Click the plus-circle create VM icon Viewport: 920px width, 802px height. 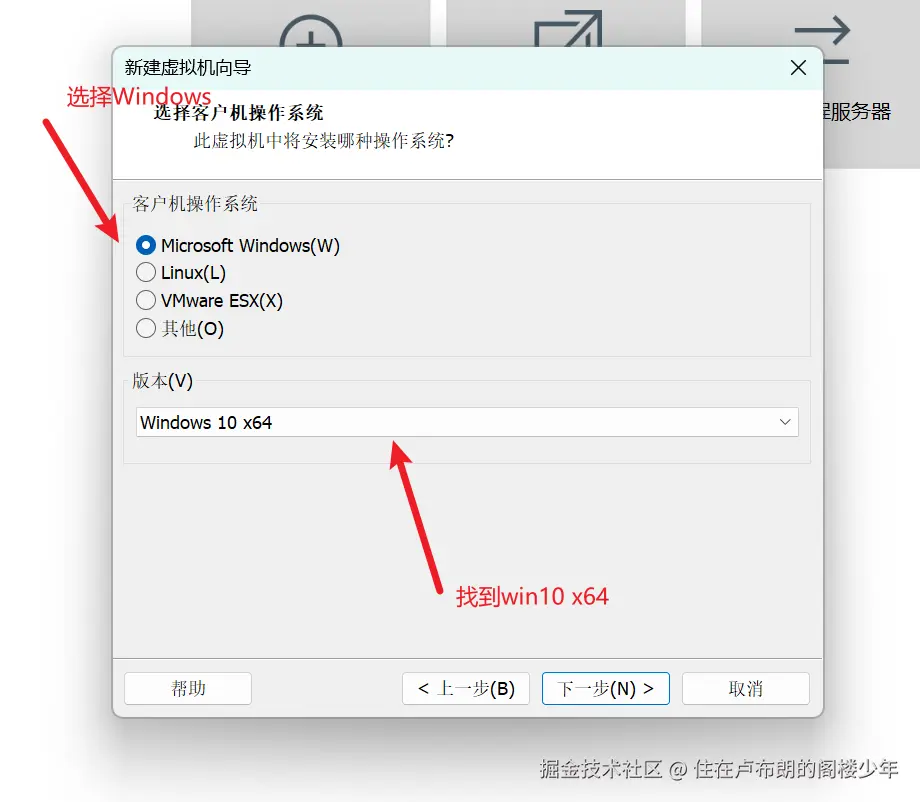pos(311,31)
